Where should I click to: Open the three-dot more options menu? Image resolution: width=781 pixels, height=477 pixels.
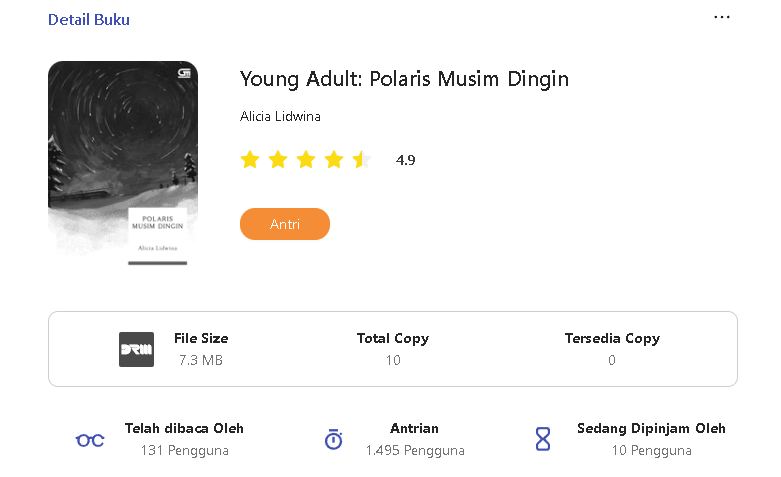[722, 17]
